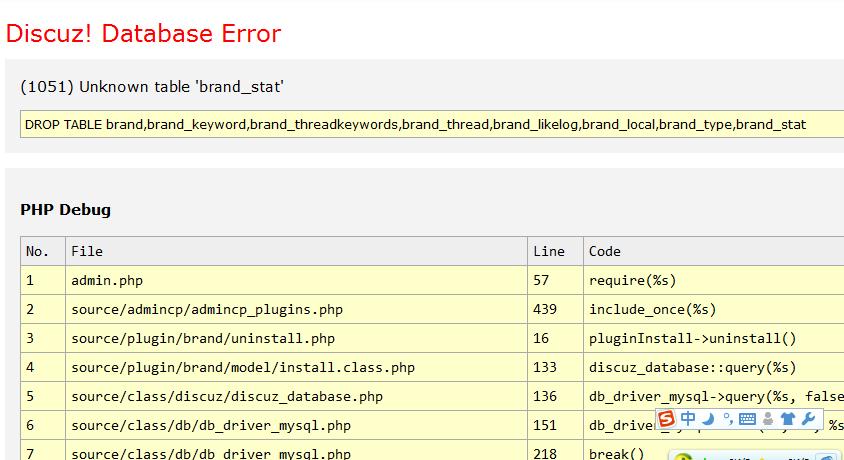
Task: Open the user account icon in IME bar
Action: [768, 419]
